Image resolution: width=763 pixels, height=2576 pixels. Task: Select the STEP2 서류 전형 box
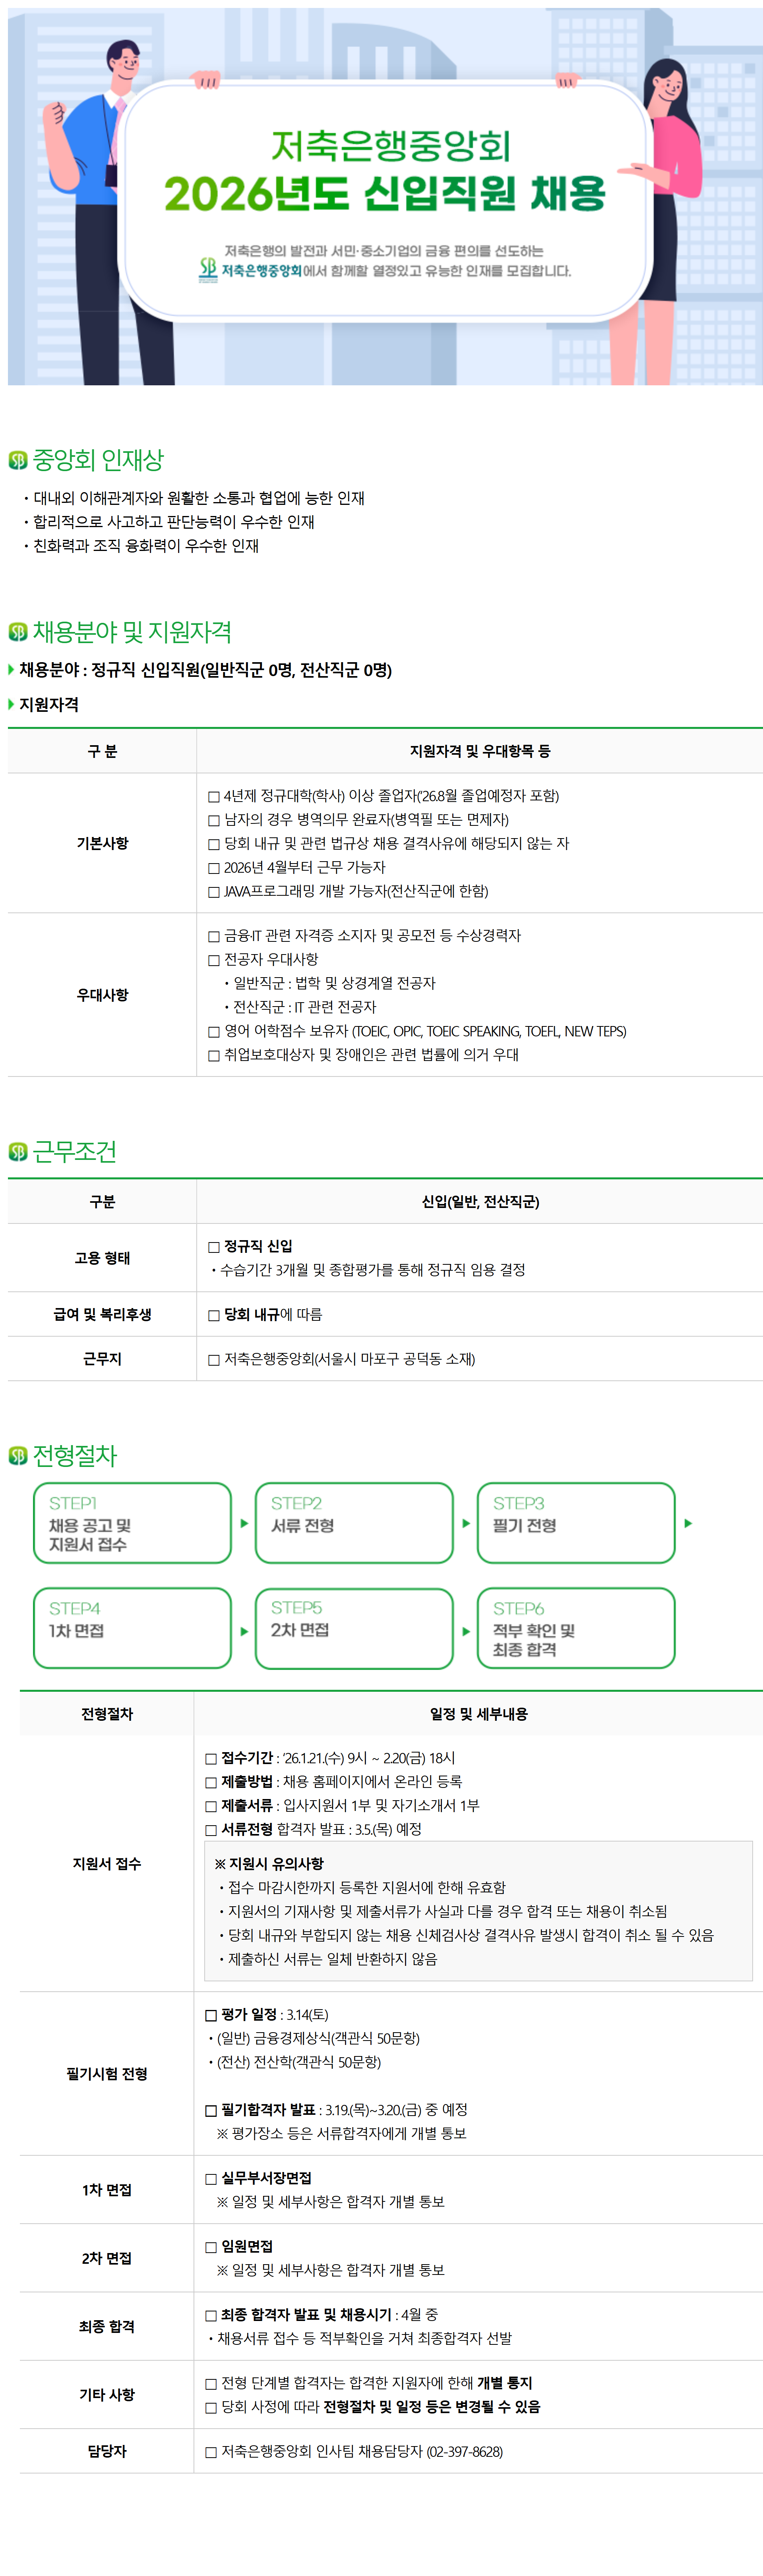pos(354,1523)
